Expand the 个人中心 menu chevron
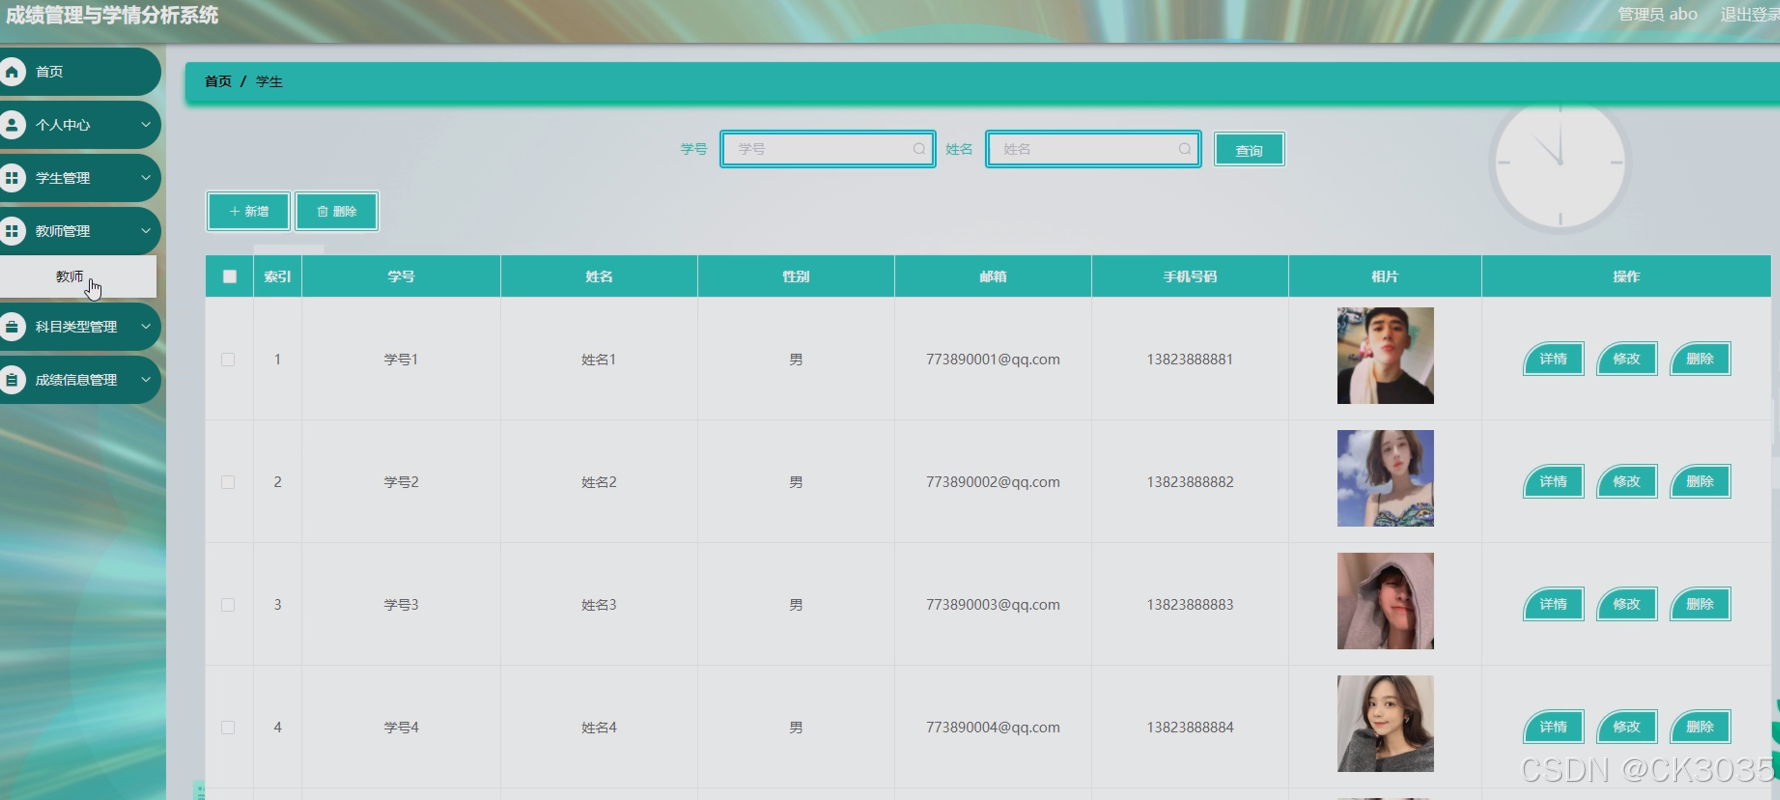 [x=146, y=125]
